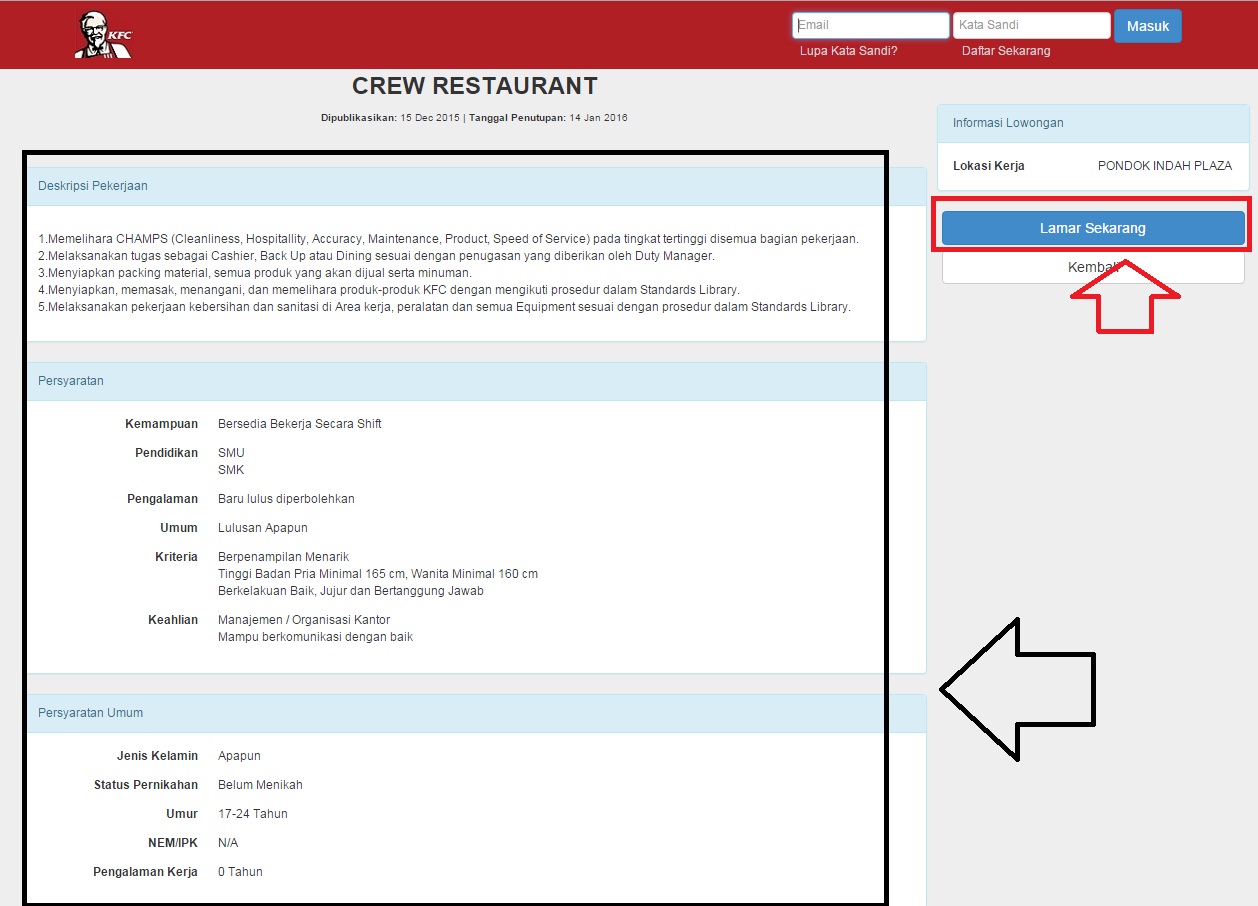Click the line about packing material

point(254,273)
